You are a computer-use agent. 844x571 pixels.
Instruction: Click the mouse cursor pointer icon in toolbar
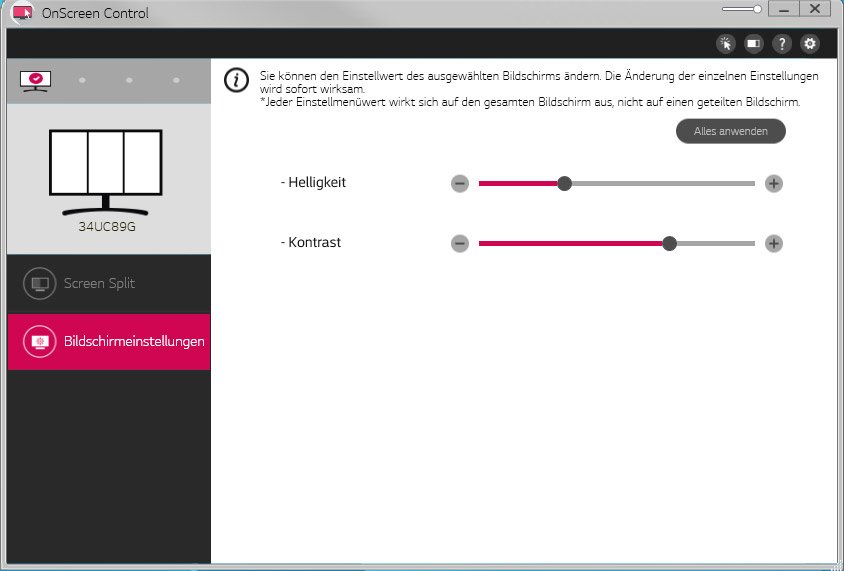[726, 43]
